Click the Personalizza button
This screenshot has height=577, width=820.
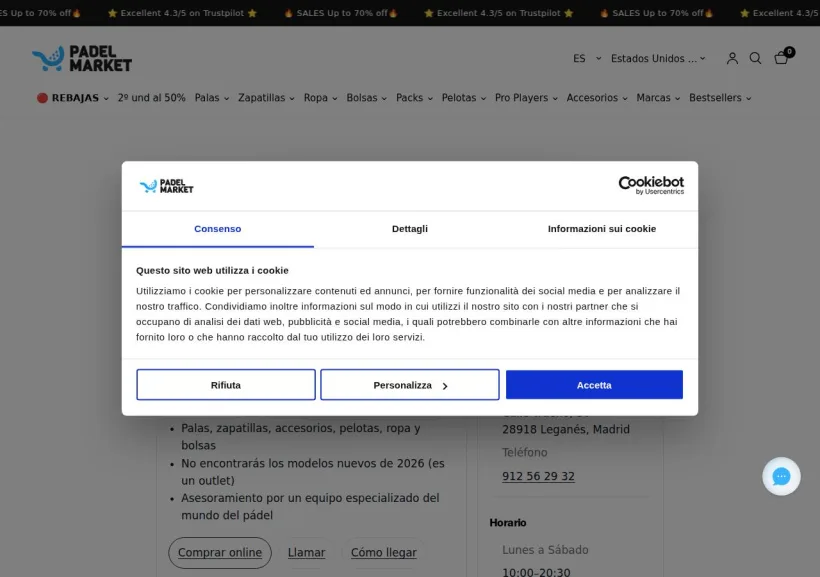(x=409, y=385)
